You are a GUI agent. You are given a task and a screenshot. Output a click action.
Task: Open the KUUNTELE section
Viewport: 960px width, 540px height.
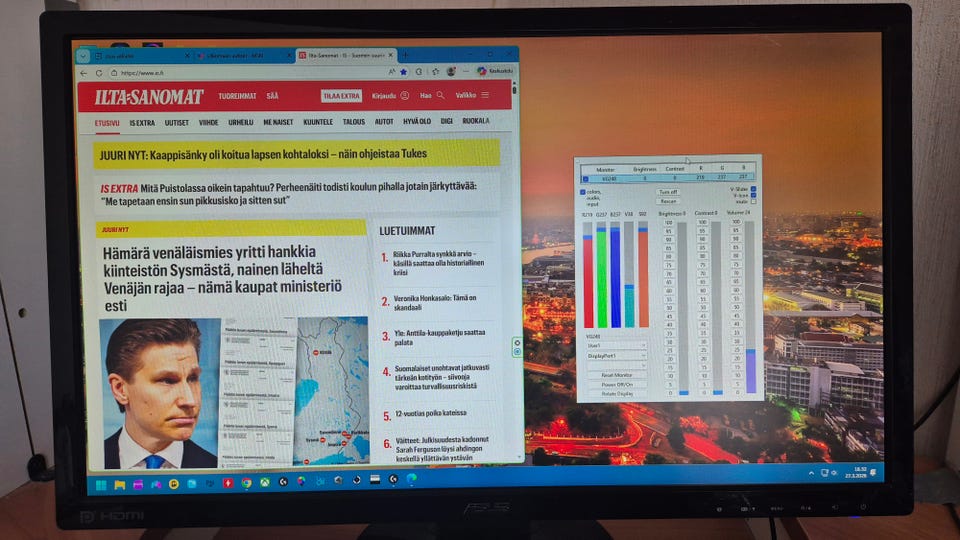(318, 122)
